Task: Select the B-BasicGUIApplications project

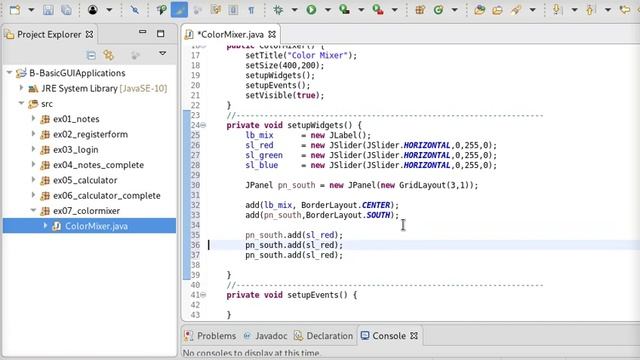Action: click(x=77, y=73)
